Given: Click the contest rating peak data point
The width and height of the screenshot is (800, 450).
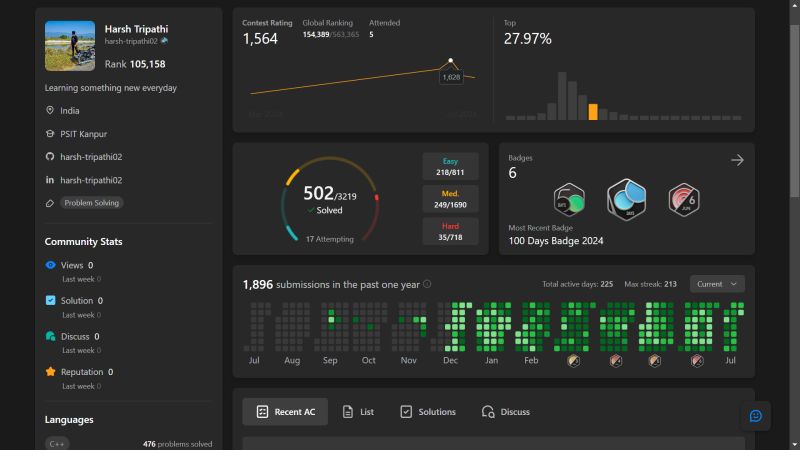Looking at the screenshot, I should pyautogui.click(x=451, y=60).
